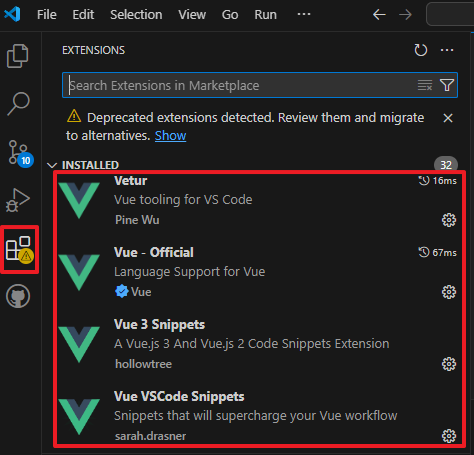474x455 pixels.
Task: Open Source Control view with 10 badge
Action: (x=20, y=153)
